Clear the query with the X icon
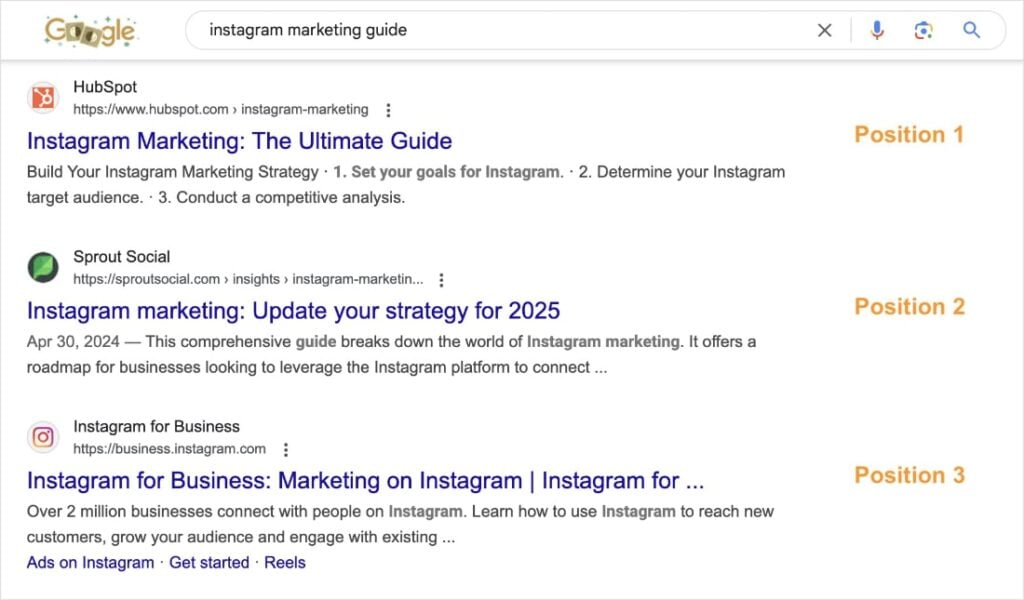Viewport: 1024px width, 600px height. (824, 30)
